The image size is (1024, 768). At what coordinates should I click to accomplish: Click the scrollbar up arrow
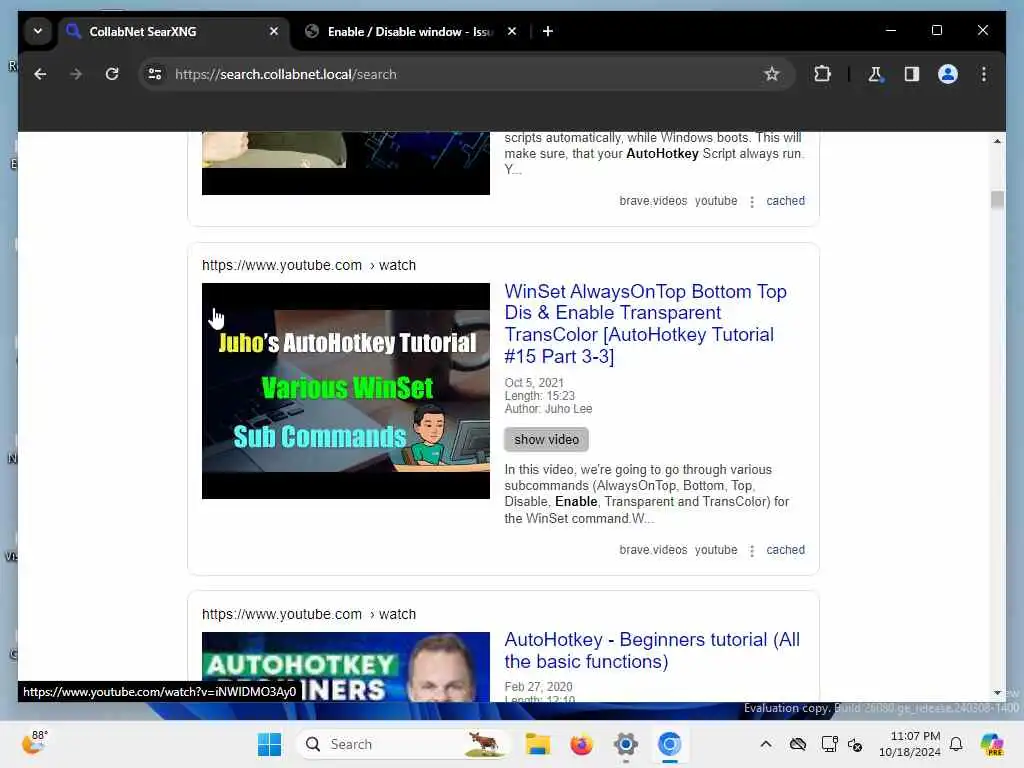point(997,141)
